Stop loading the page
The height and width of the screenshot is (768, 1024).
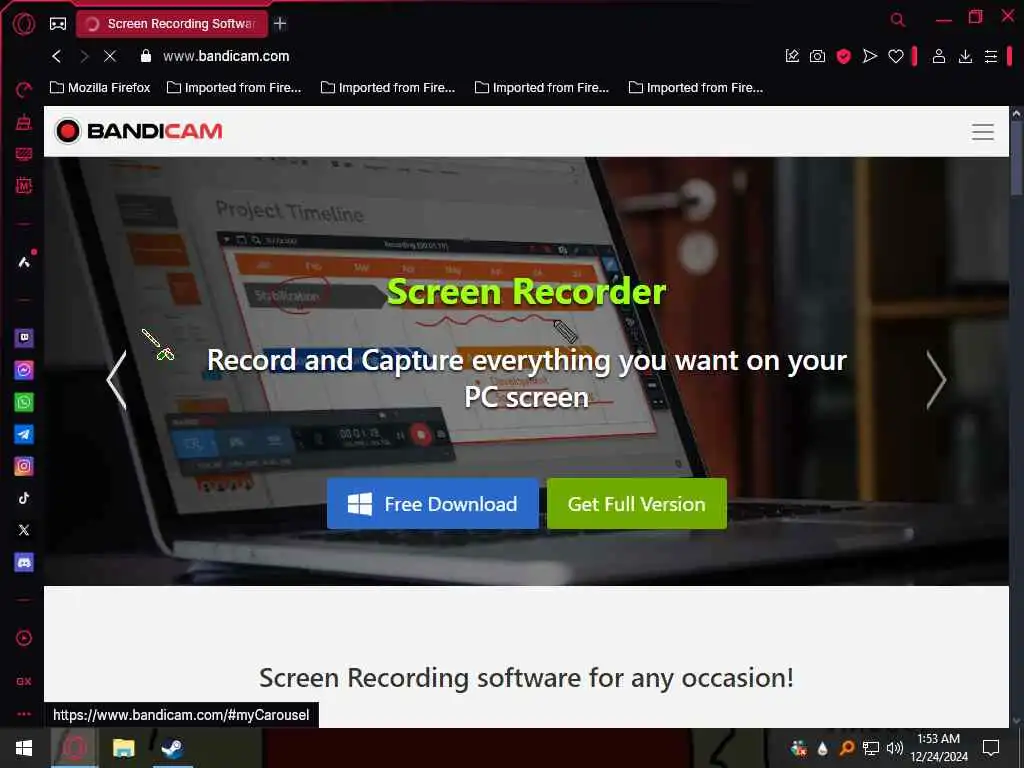pos(110,56)
